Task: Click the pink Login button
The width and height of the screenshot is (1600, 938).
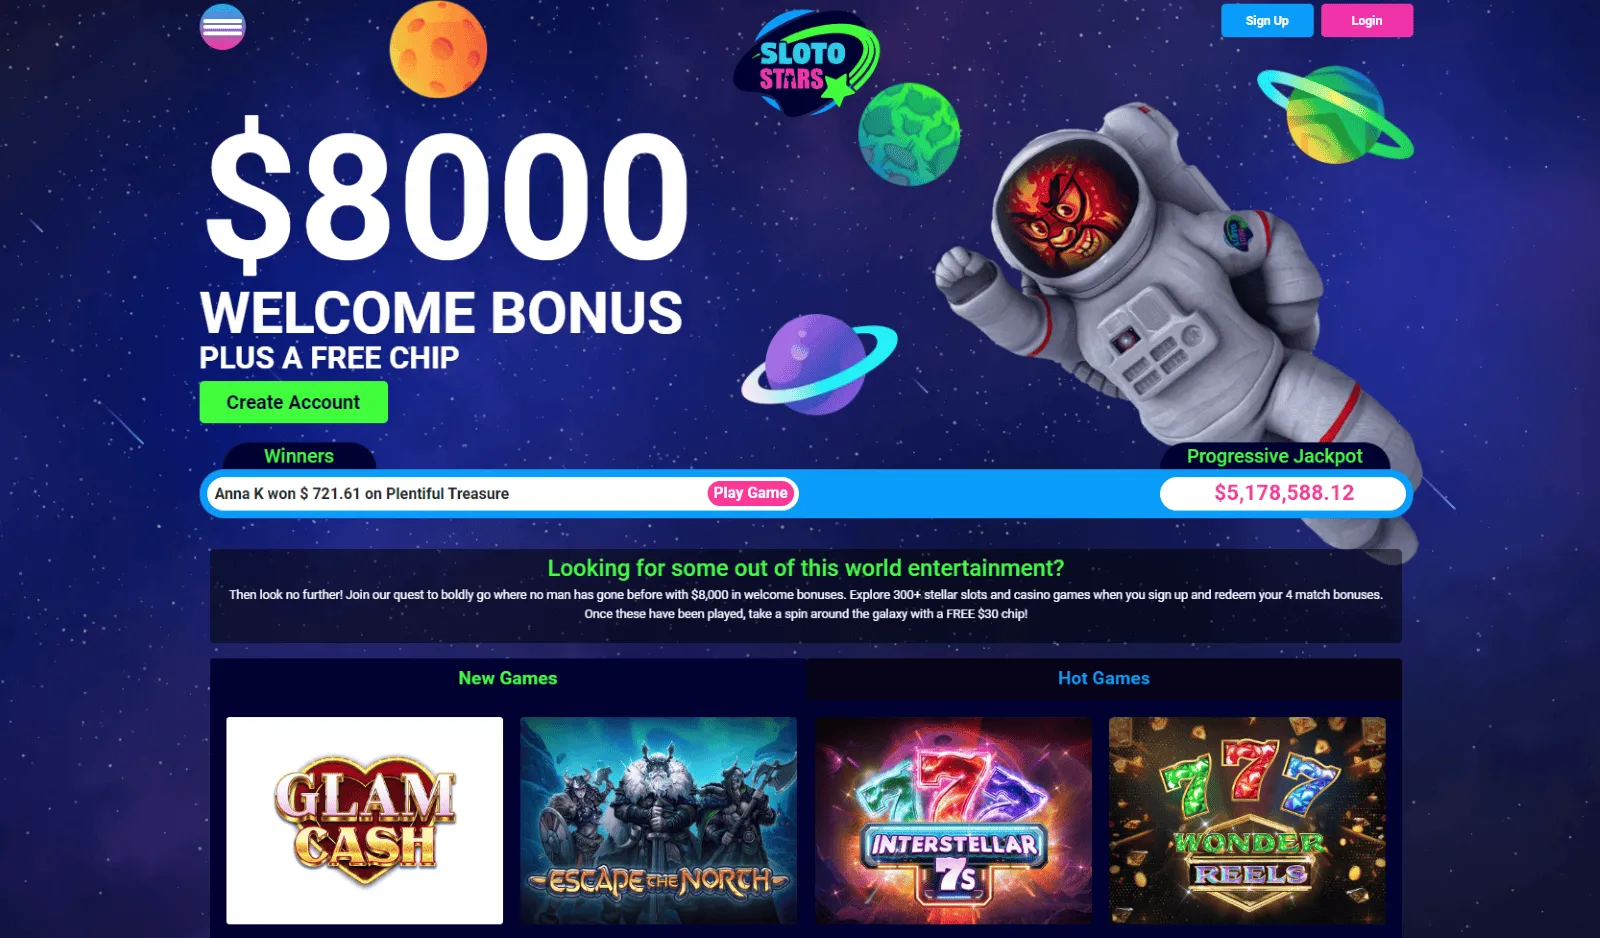Action: click(x=1367, y=20)
